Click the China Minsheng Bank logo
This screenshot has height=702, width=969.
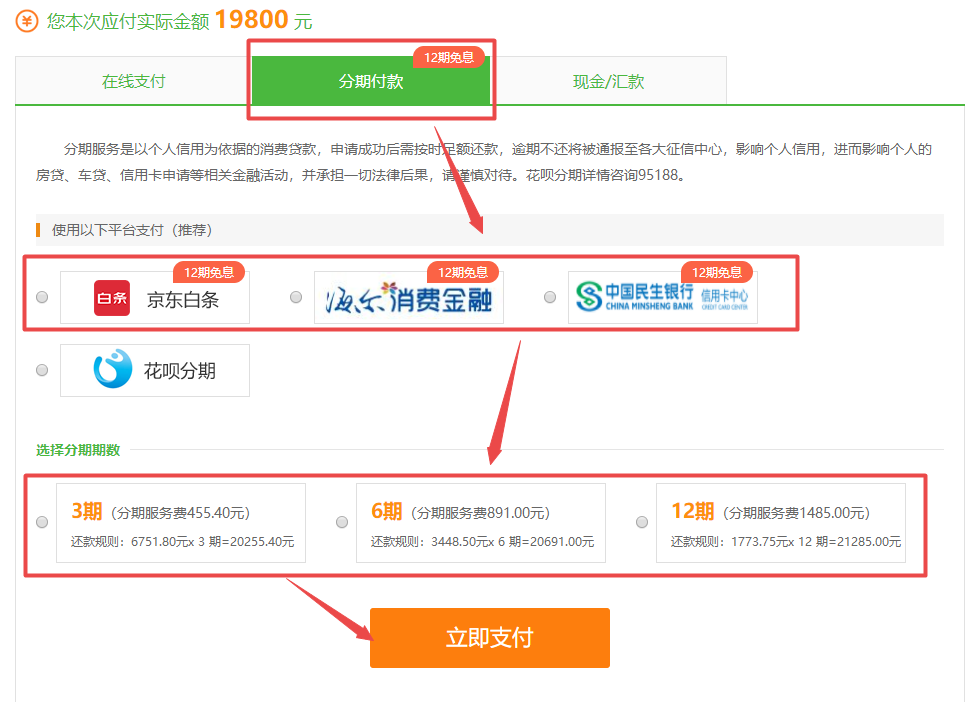point(662,297)
